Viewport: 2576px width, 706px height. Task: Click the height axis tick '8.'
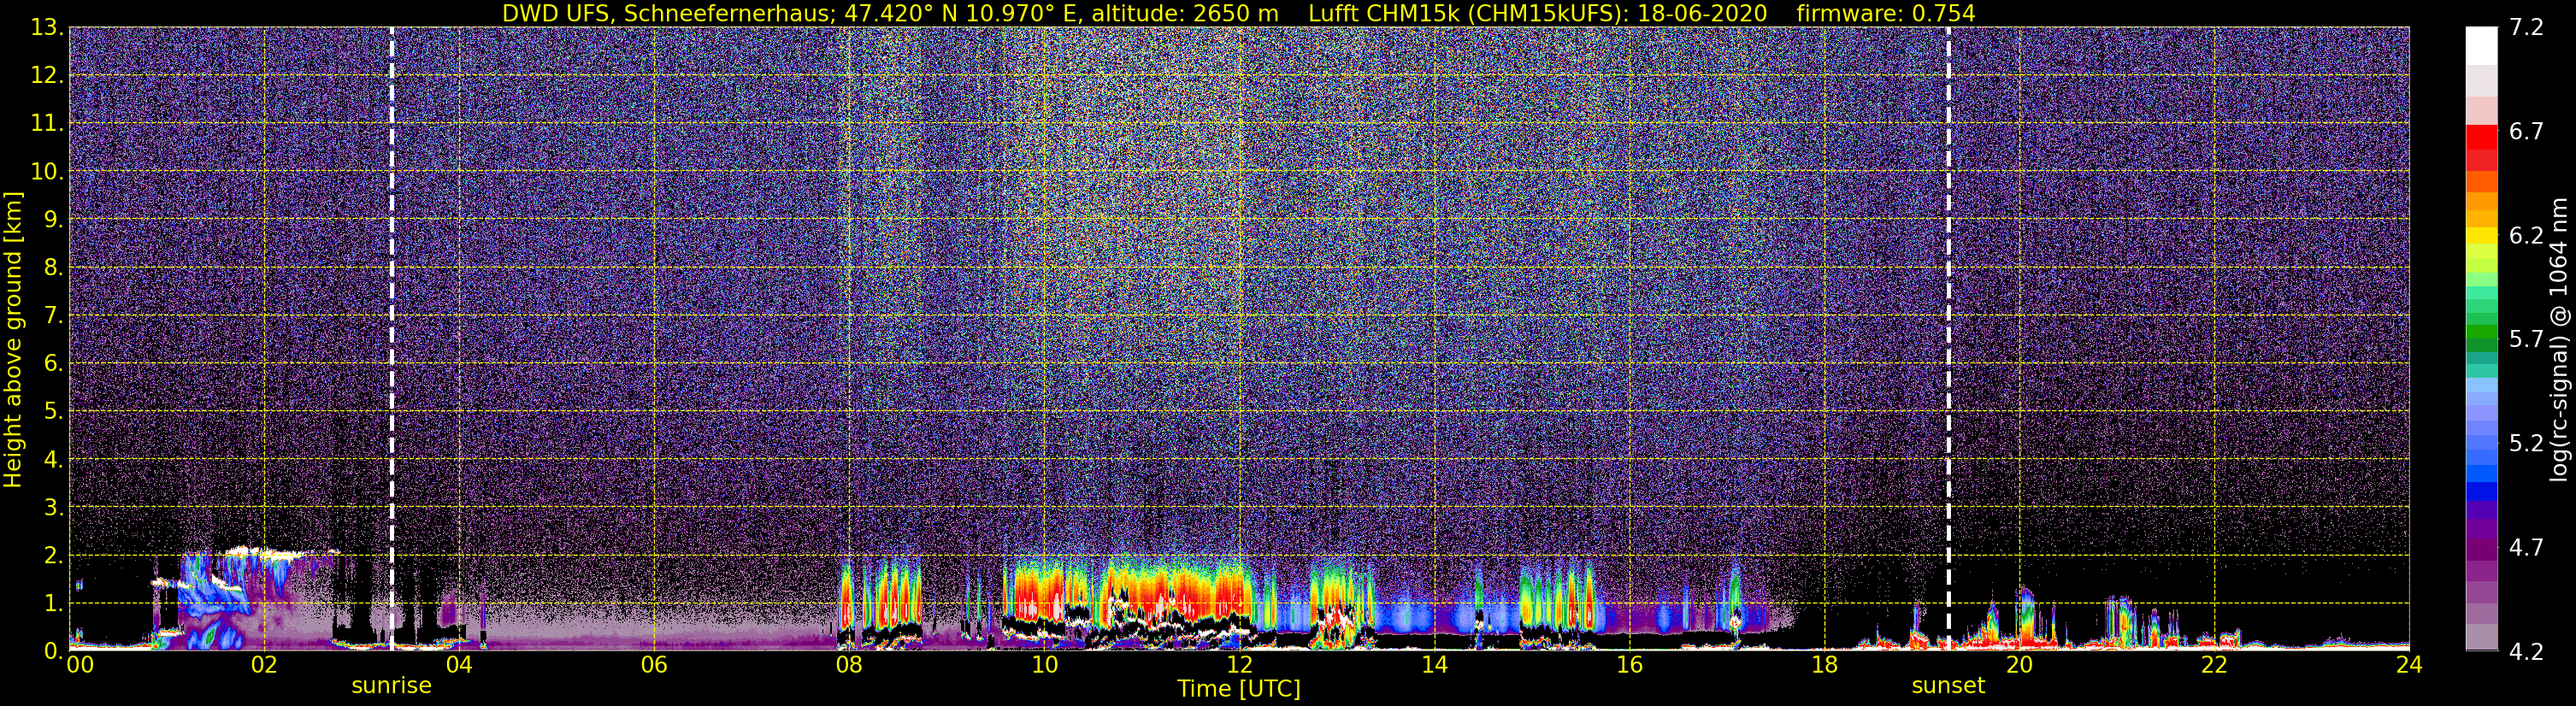point(53,268)
